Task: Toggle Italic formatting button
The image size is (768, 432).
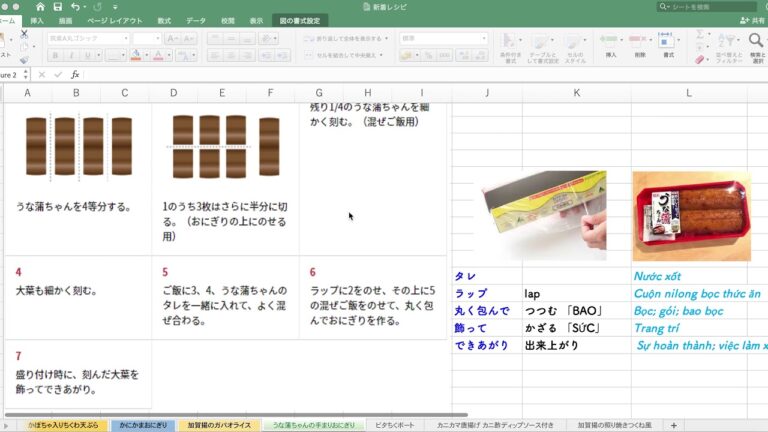Action: (x=72, y=55)
